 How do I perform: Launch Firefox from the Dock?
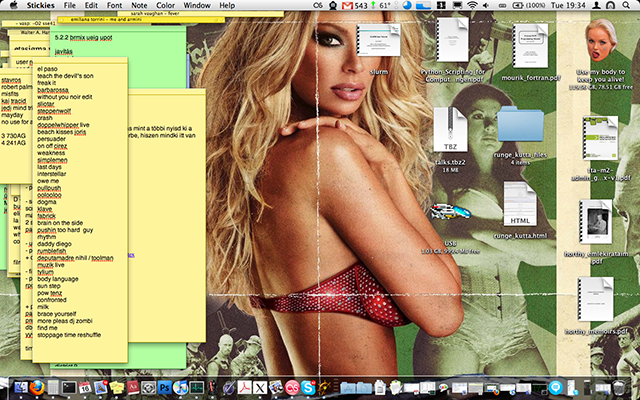click(37, 387)
